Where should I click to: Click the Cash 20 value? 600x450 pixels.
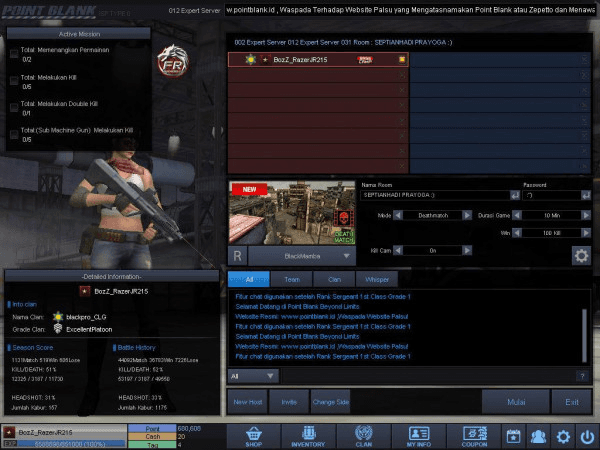[181, 437]
